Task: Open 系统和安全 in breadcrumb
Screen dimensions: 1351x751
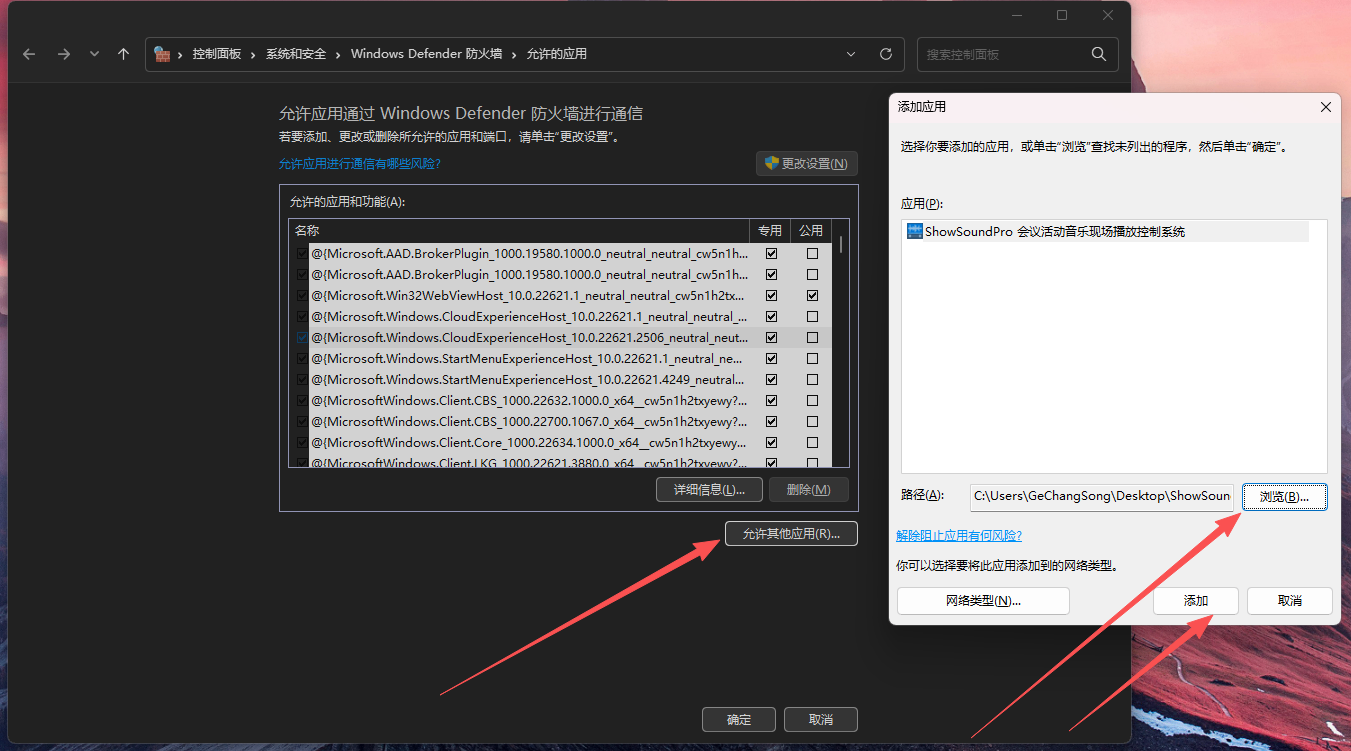Action: 296,54
